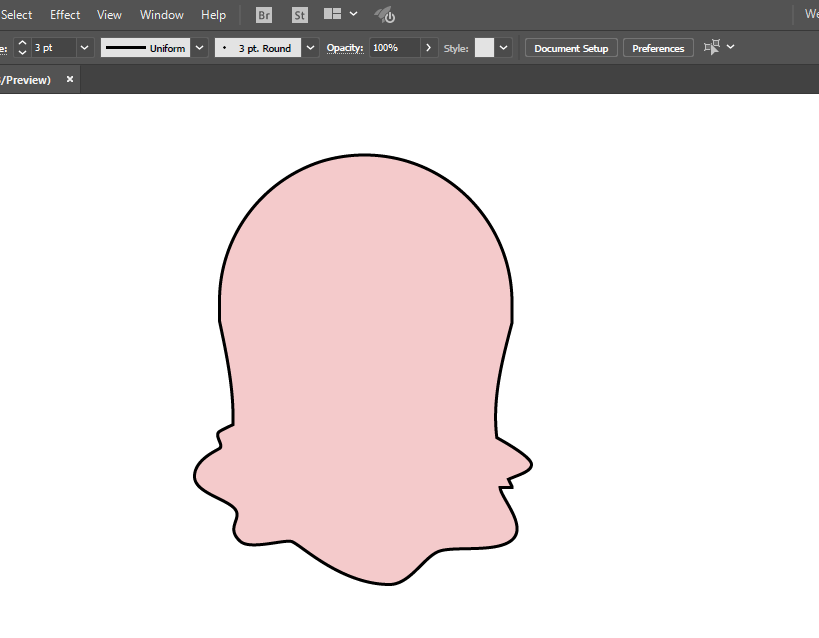Screen dimensions: 819x638
Task: Expand the 3 pt. Round brush dropdown
Action: [310, 48]
